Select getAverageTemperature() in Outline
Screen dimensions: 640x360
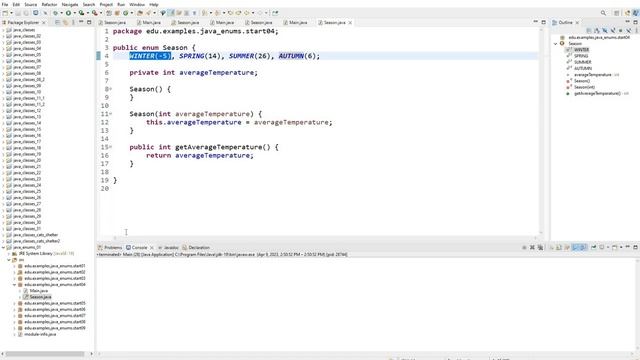(x=597, y=93)
